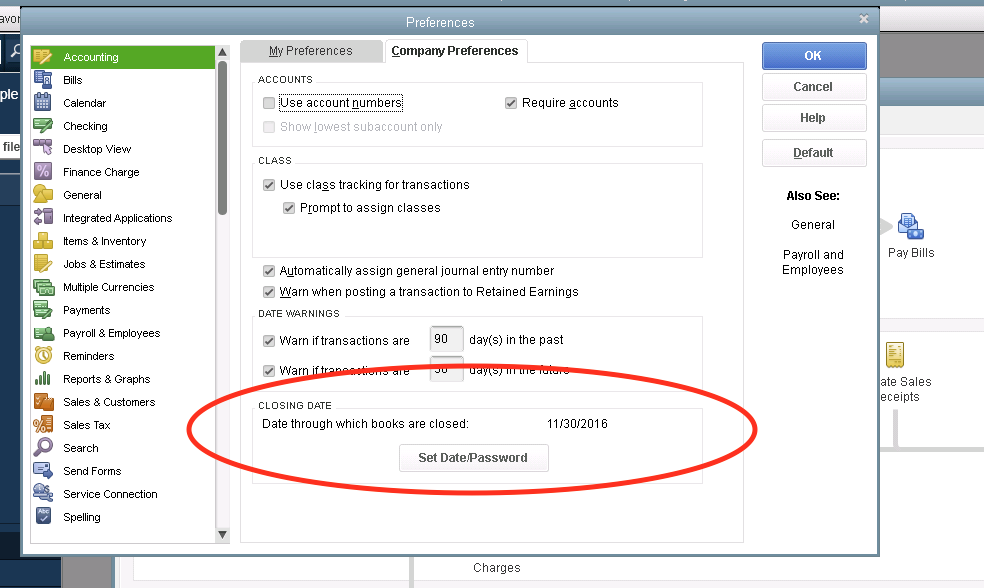Switch to the My Preferences tab
984x588 pixels.
[x=310, y=51]
